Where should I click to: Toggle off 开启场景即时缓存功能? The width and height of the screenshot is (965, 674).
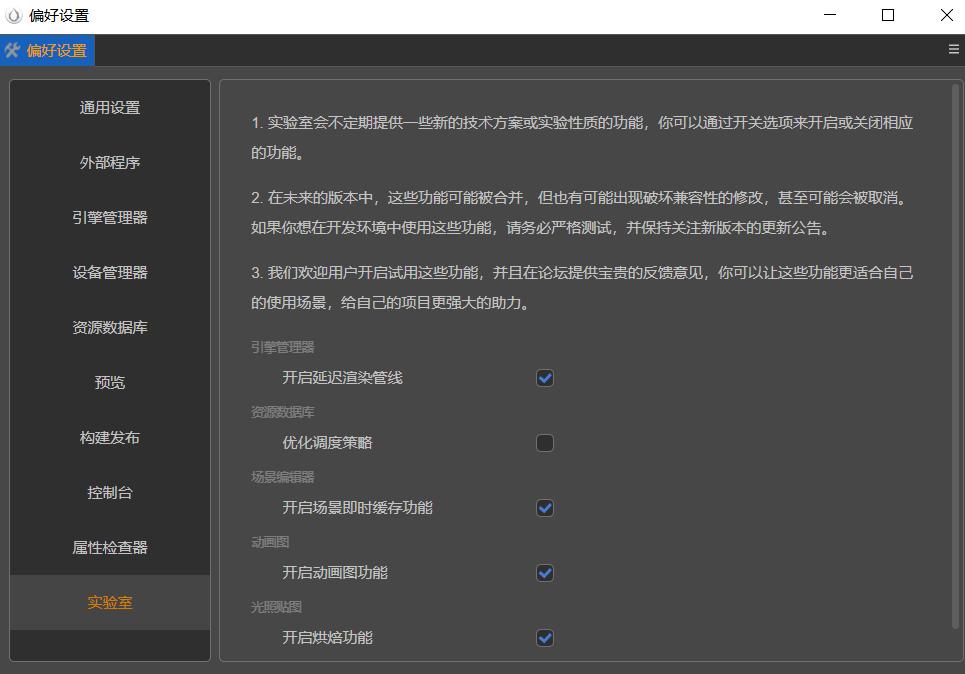point(545,507)
